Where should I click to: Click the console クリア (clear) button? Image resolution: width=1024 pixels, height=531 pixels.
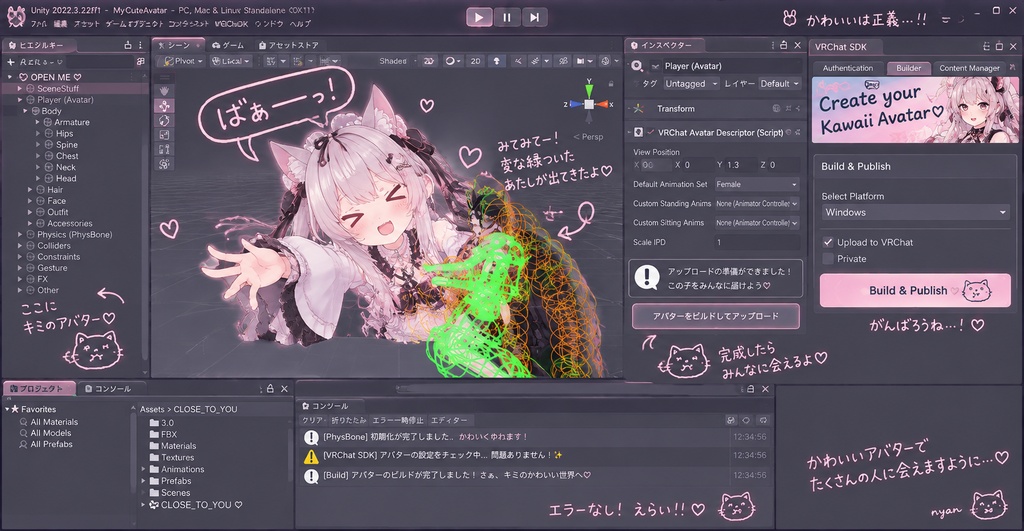tap(312, 420)
